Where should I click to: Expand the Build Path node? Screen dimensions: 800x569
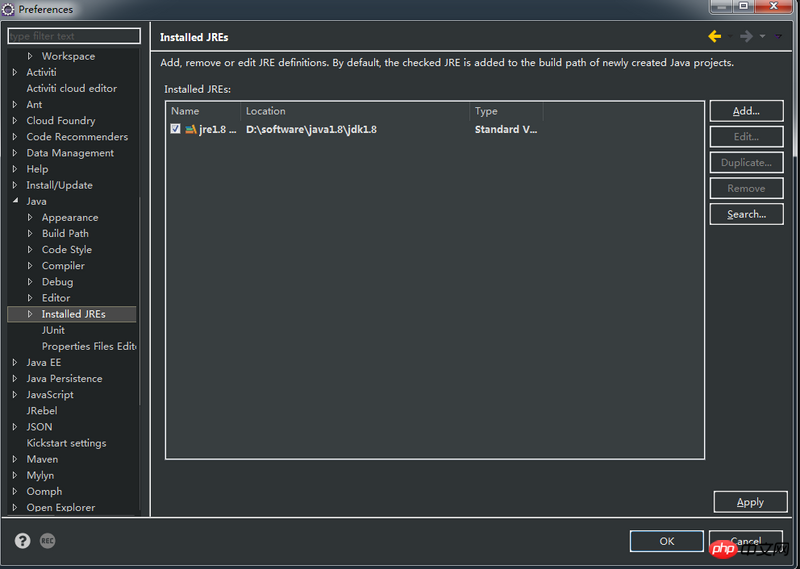coord(30,233)
